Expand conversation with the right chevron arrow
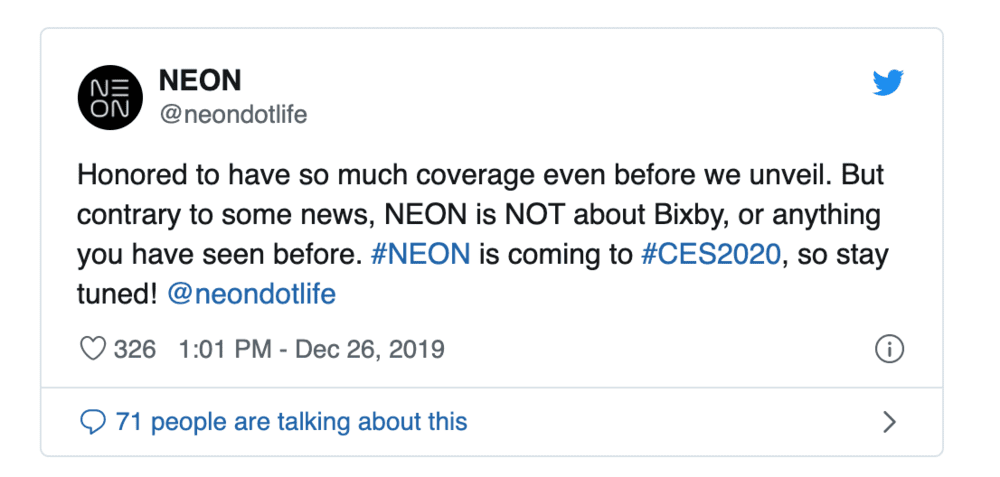The width and height of the screenshot is (1000, 477). 889,422
